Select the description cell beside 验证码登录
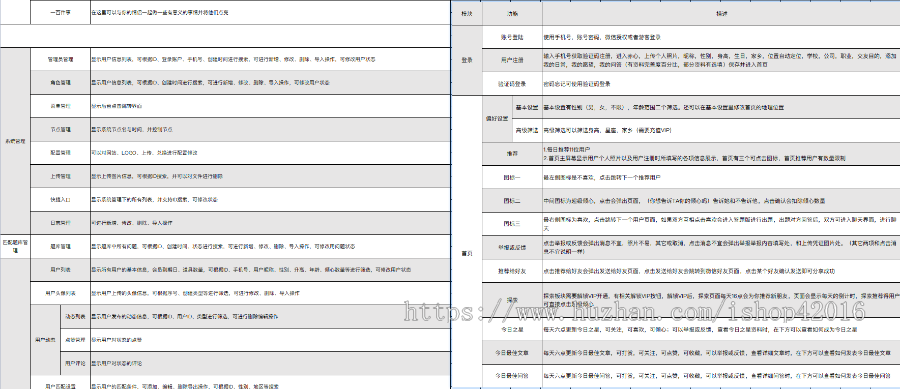900x389 pixels. click(721, 84)
